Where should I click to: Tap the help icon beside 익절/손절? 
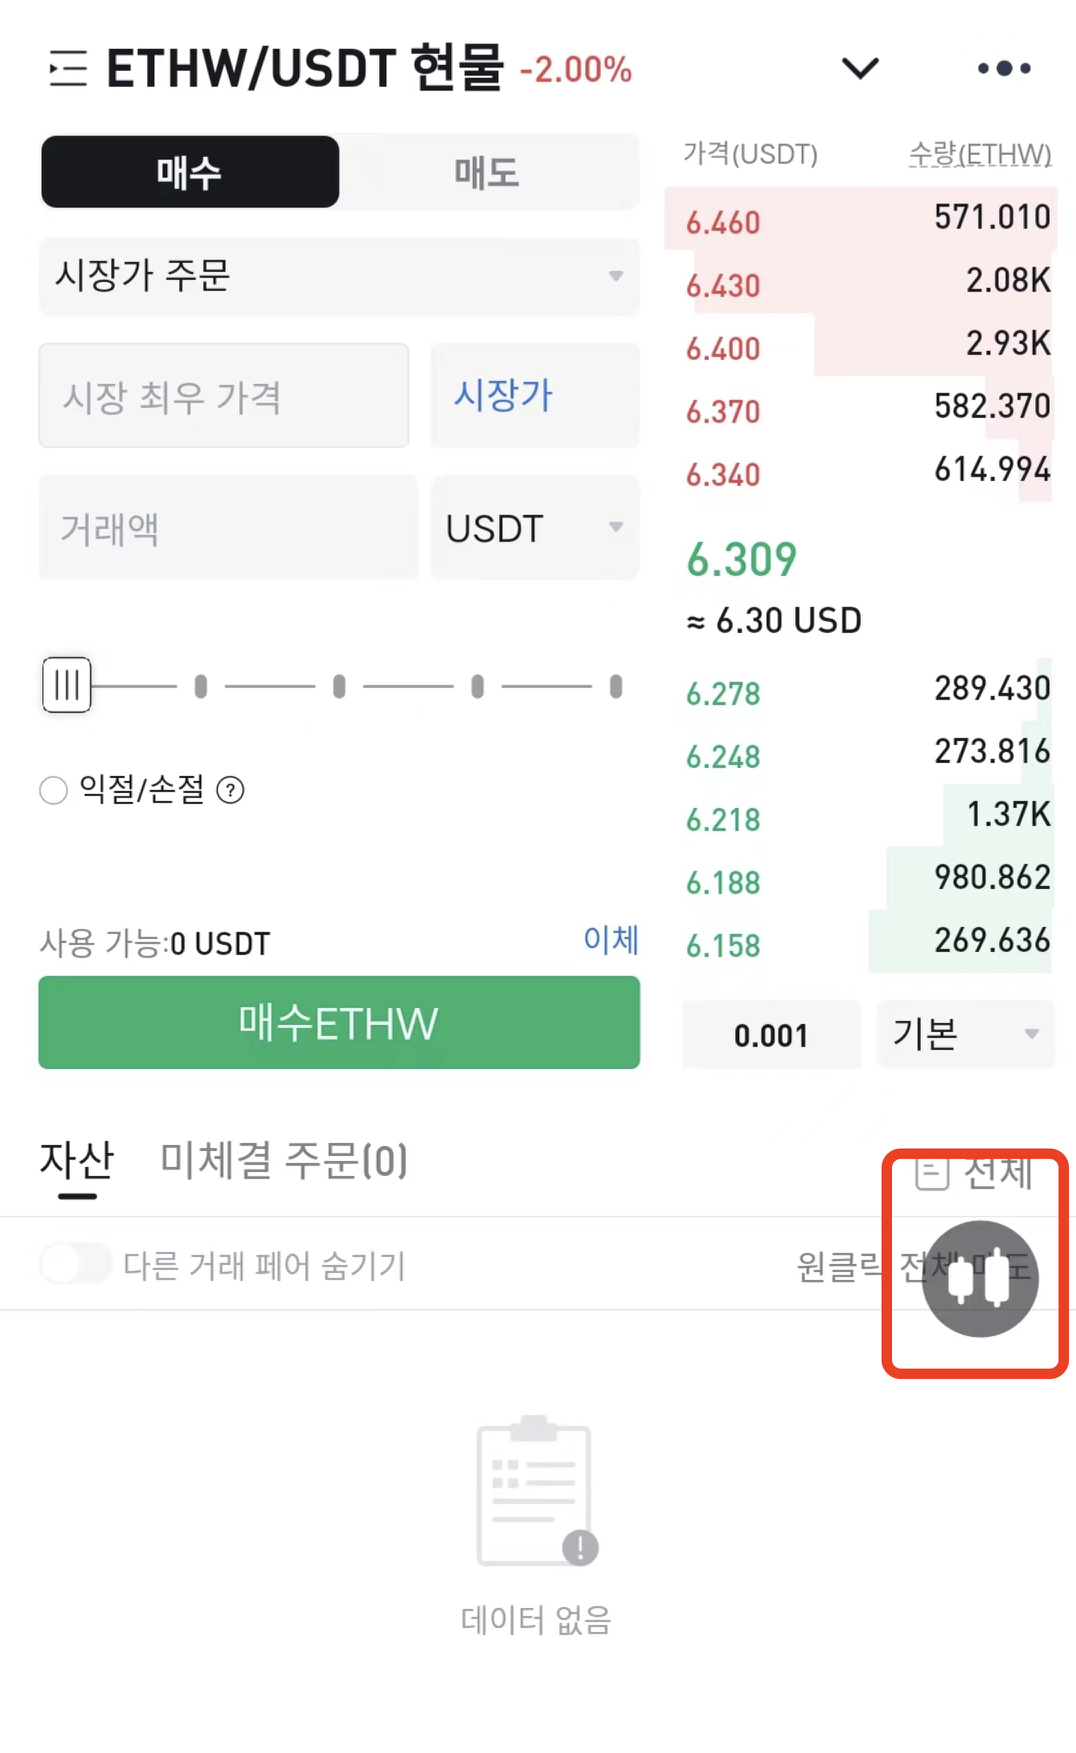pos(231,791)
